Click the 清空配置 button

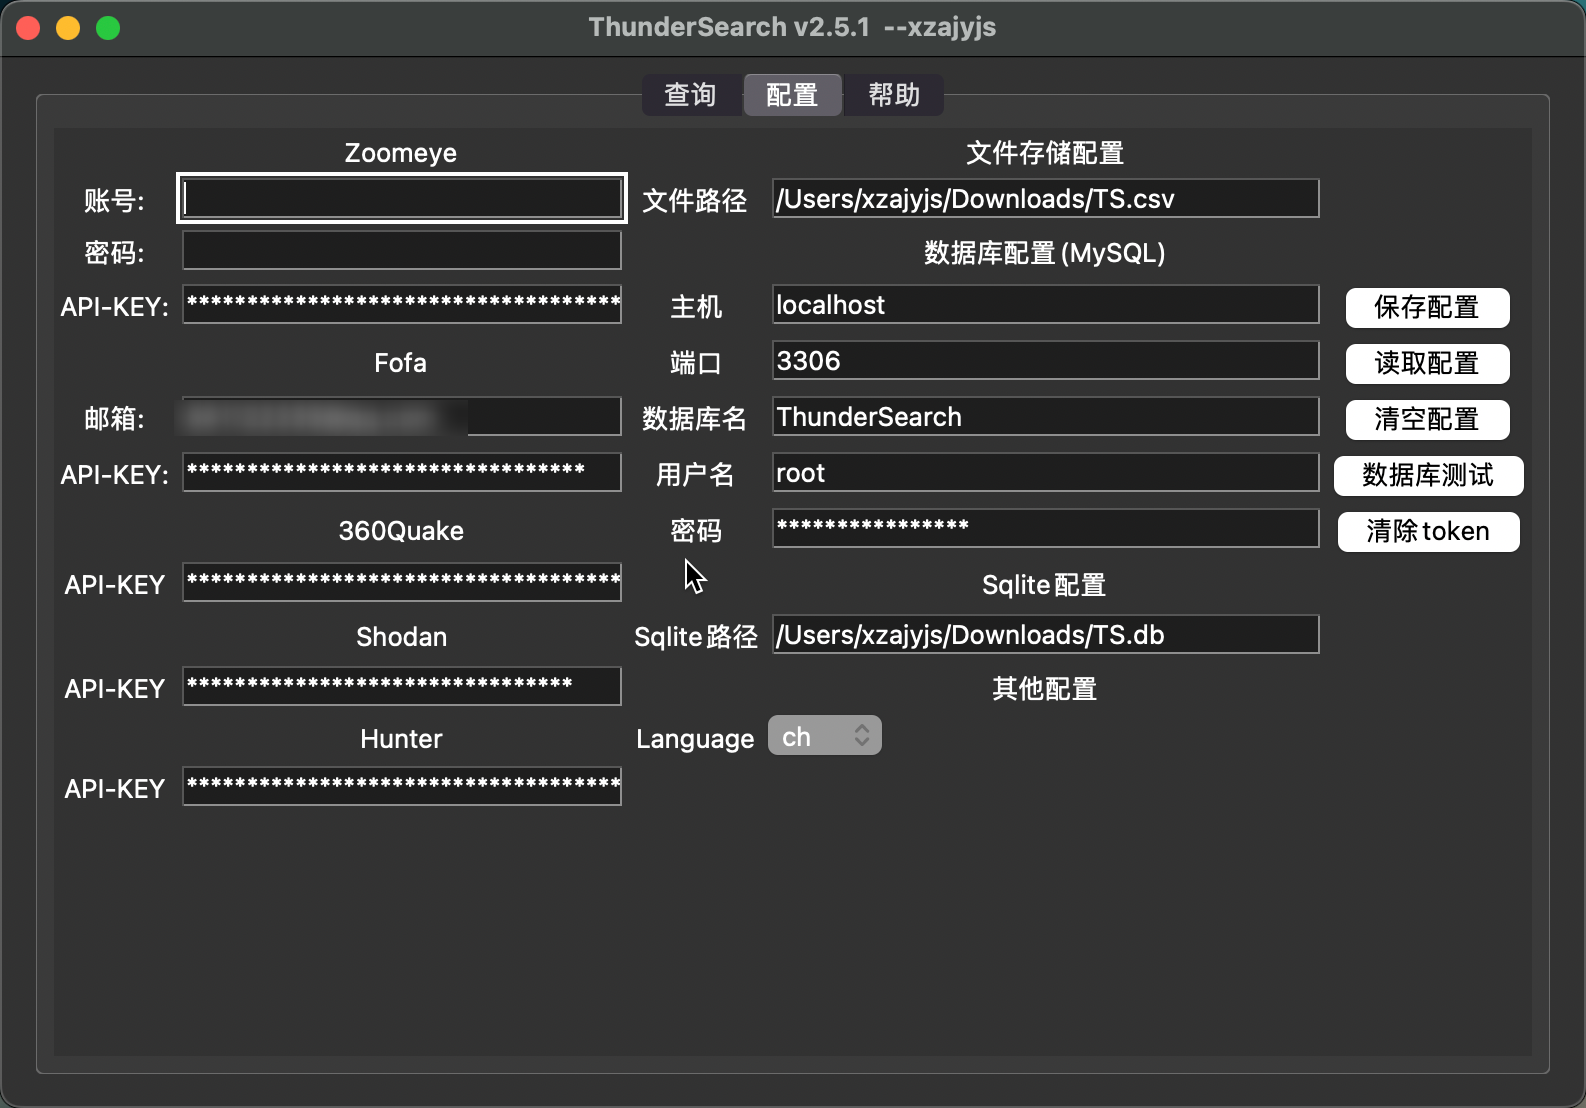pos(1427,419)
